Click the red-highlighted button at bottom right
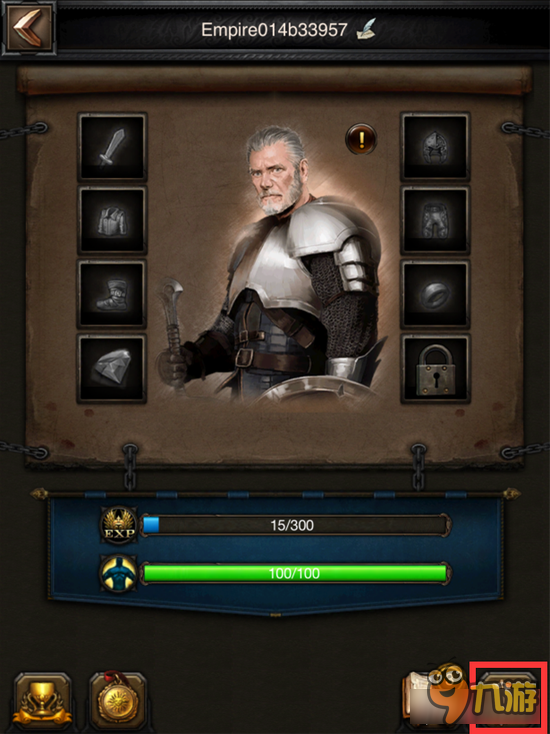This screenshot has width=550, height=734. coord(508,698)
